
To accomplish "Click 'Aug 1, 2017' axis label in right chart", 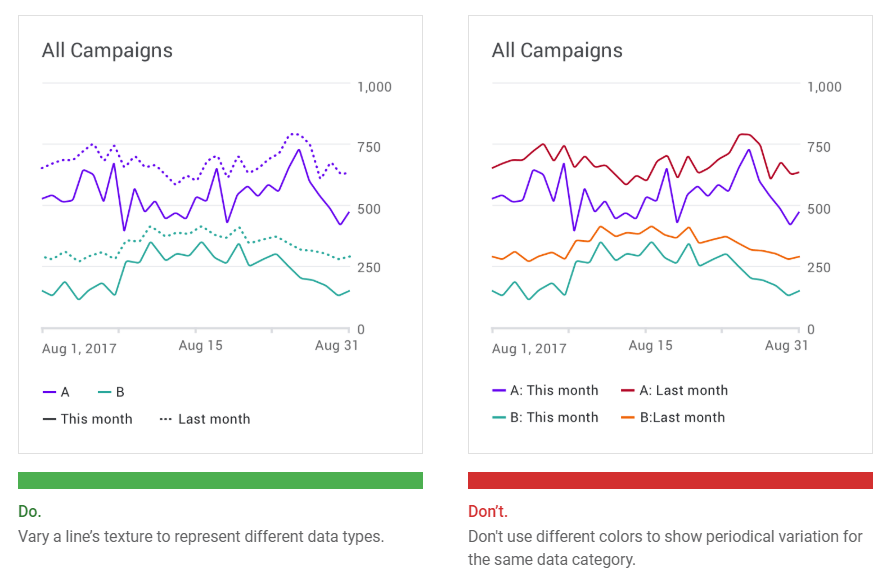I will (530, 347).
